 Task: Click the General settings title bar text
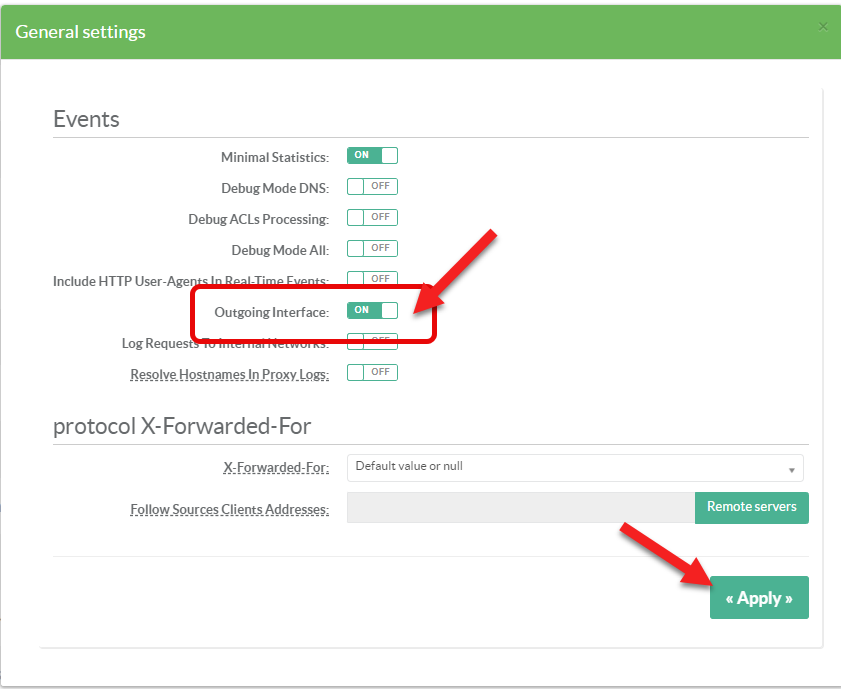pyautogui.click(x=80, y=32)
